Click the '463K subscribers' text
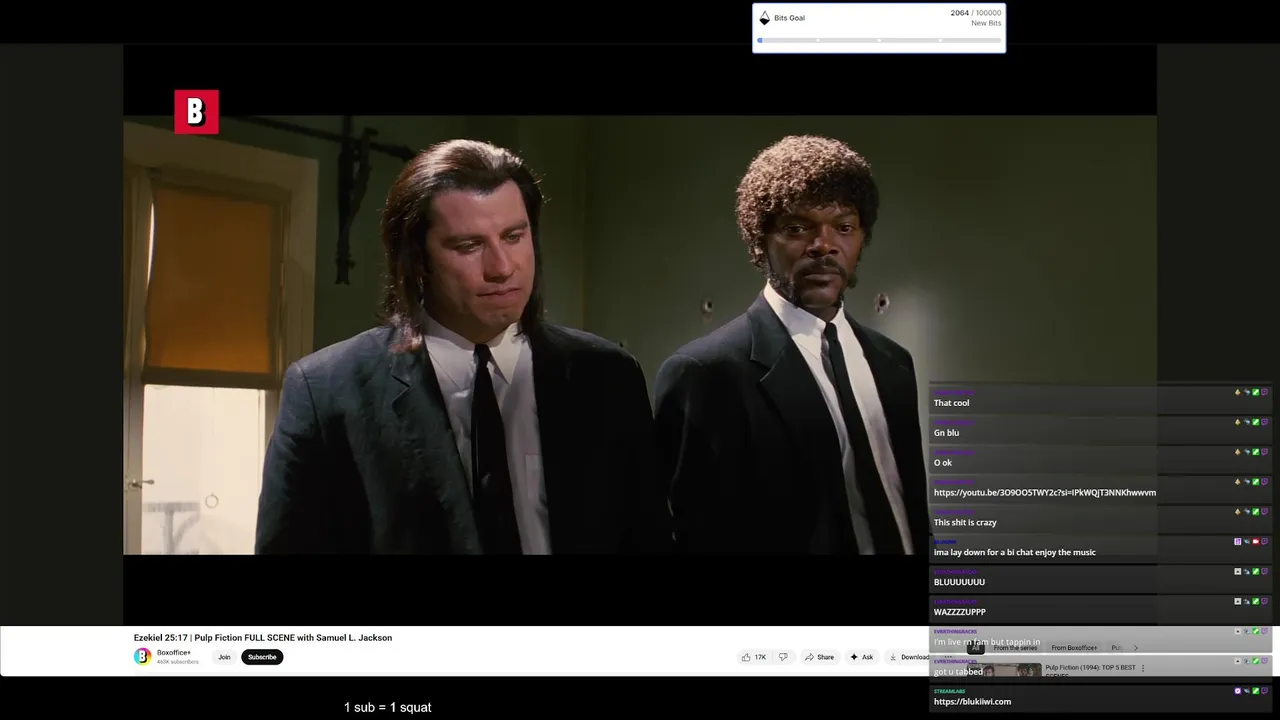 tap(177, 662)
